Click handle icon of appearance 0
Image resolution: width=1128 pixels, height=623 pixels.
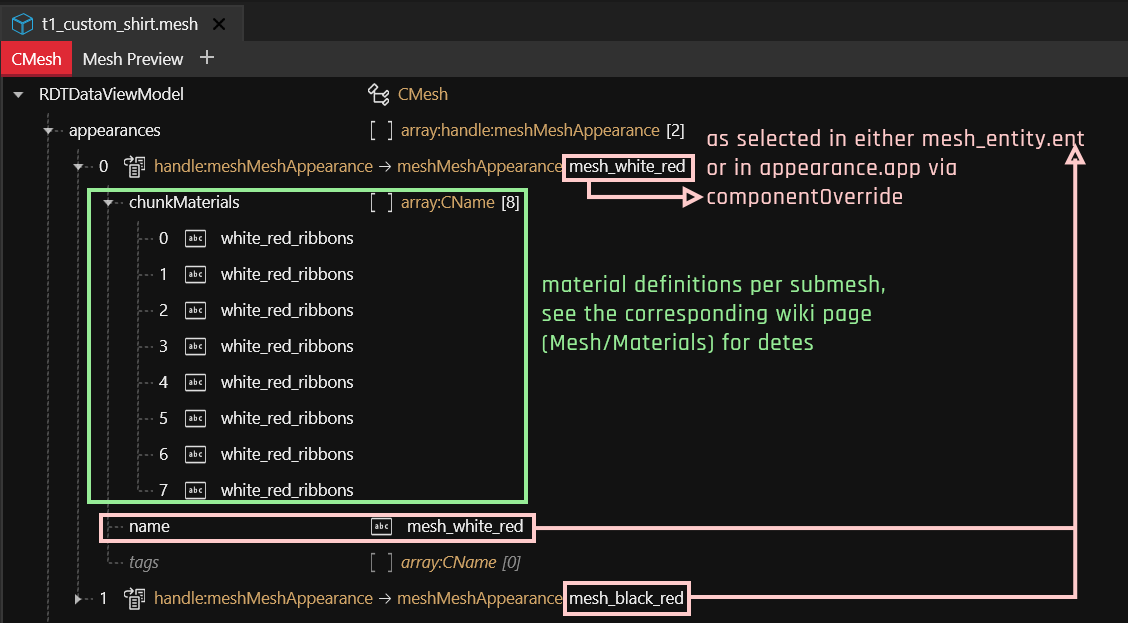pyautogui.click(x=134, y=166)
